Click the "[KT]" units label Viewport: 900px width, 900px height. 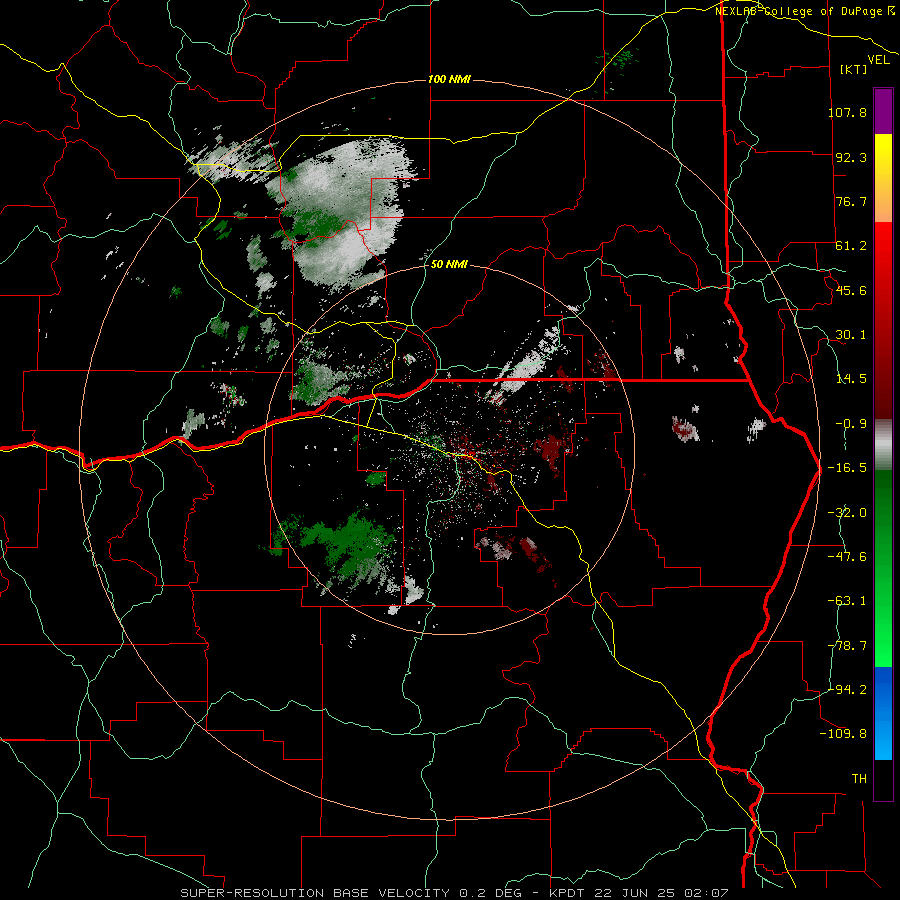point(854,69)
